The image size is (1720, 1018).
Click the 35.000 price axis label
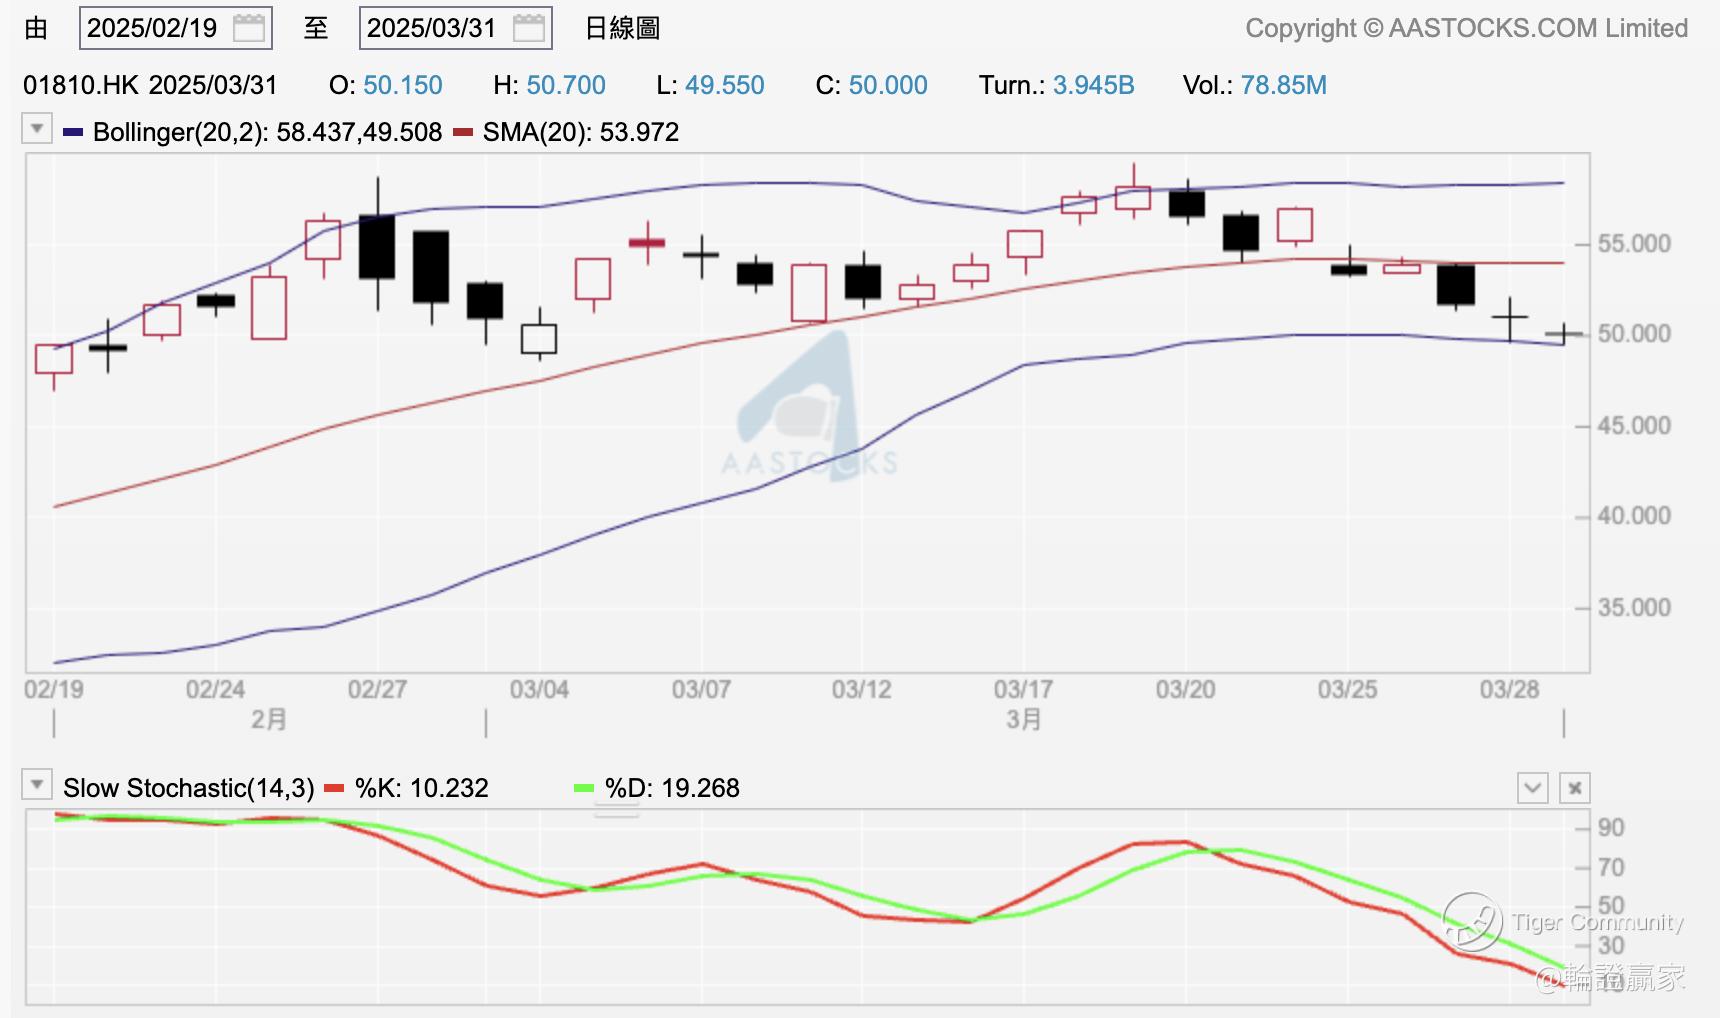click(x=1634, y=608)
